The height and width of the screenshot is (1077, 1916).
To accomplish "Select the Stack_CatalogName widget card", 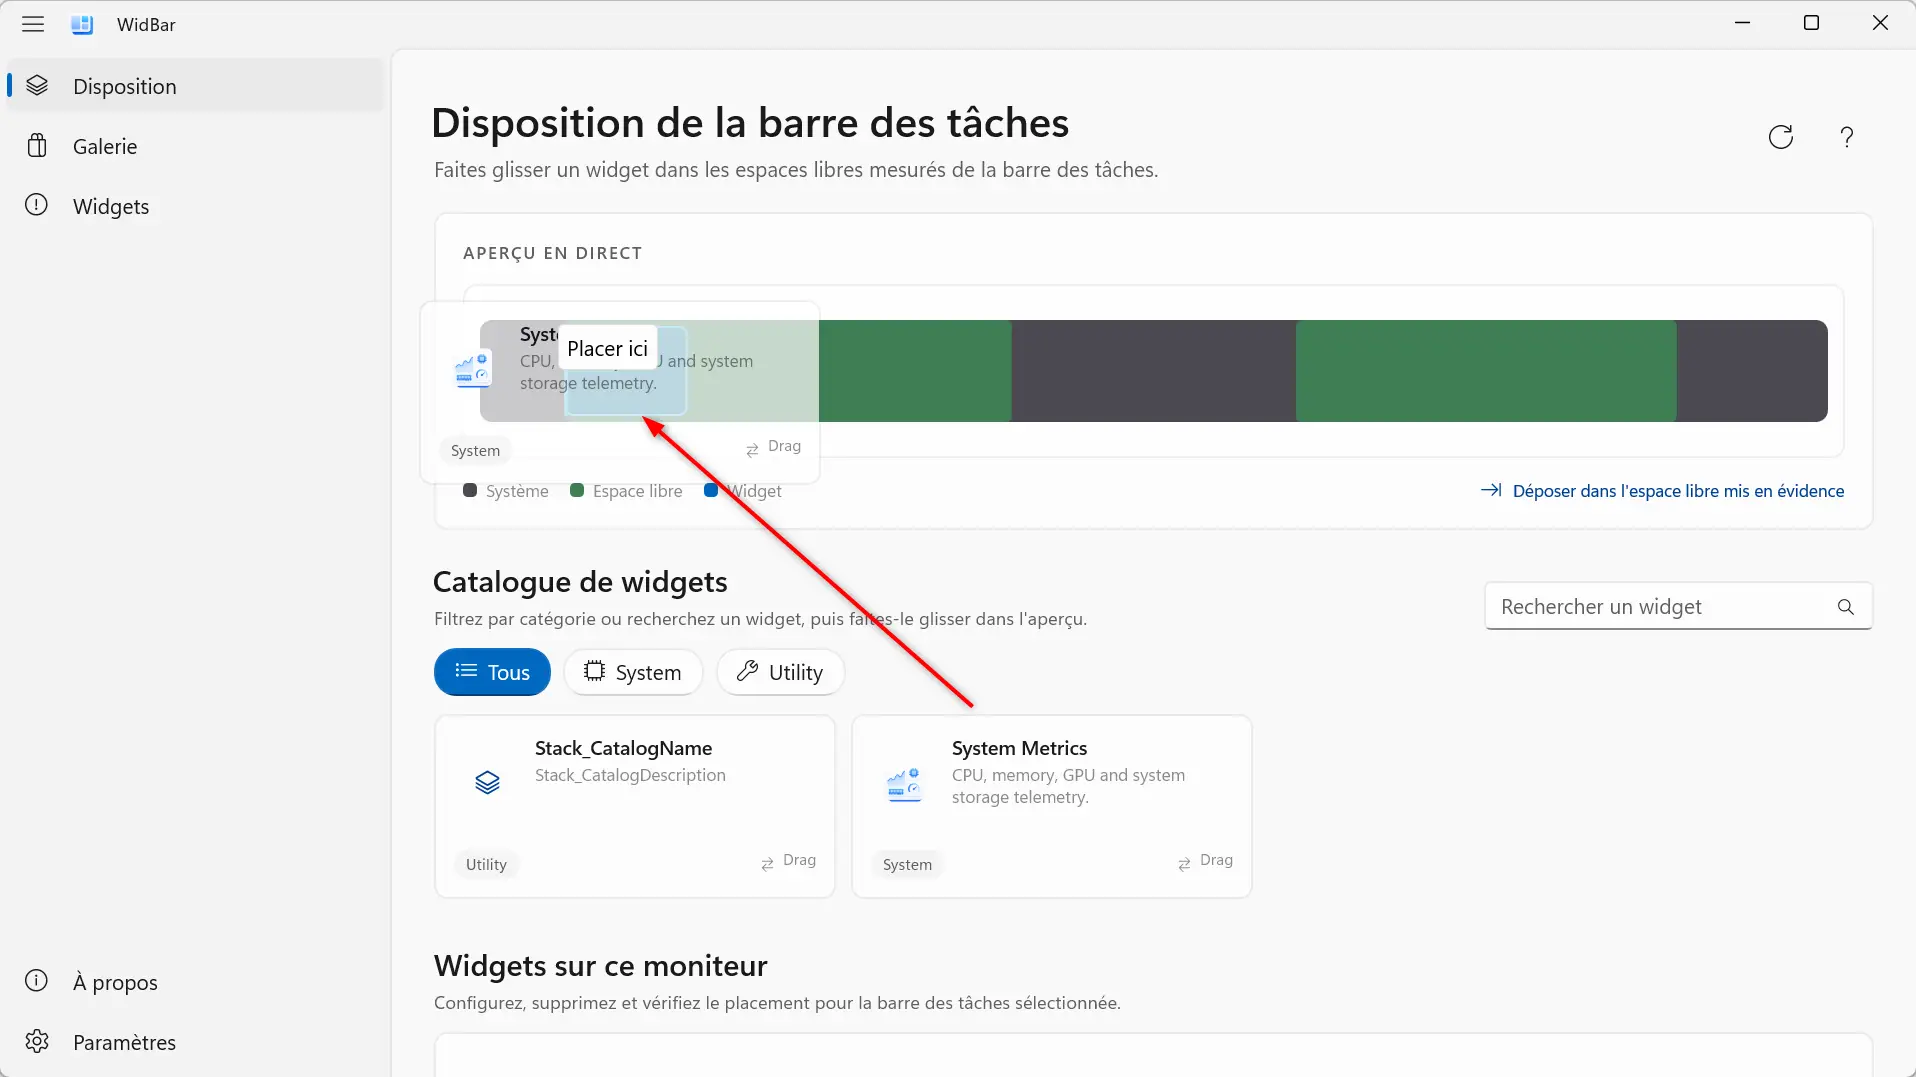I will [x=635, y=806].
